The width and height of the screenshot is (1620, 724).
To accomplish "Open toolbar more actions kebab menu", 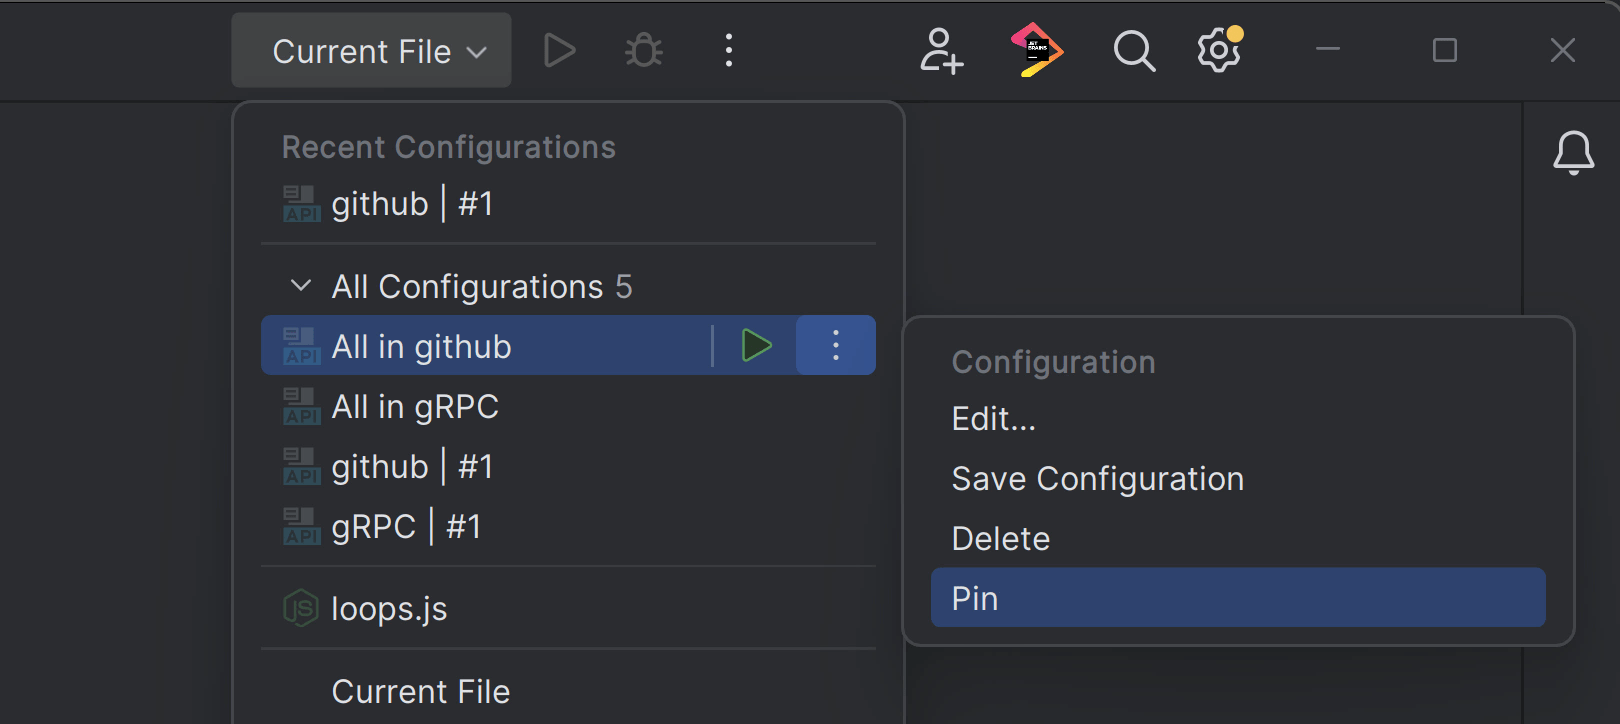I will [729, 50].
